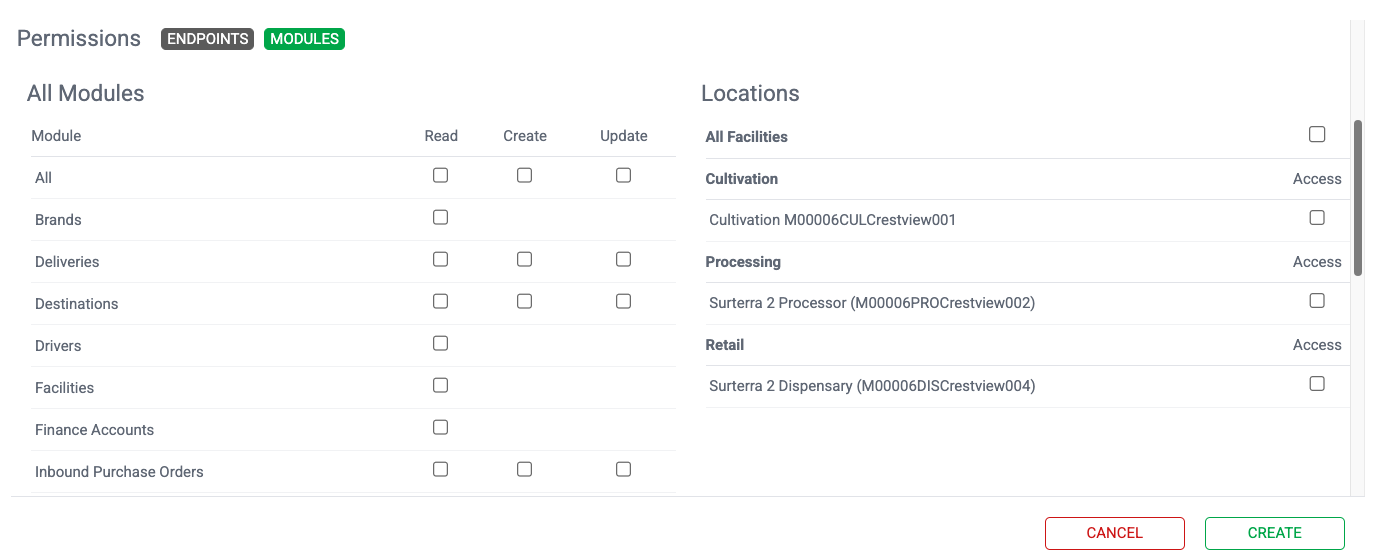The width and height of the screenshot is (1385, 560).
Task: Click the Read column header
Action: point(441,136)
